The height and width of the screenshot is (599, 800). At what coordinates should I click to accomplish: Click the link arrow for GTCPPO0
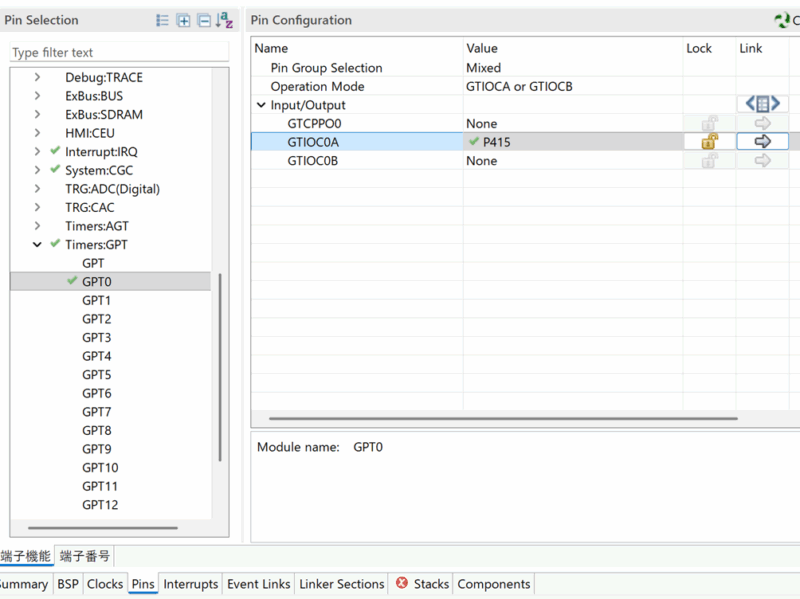coord(763,123)
